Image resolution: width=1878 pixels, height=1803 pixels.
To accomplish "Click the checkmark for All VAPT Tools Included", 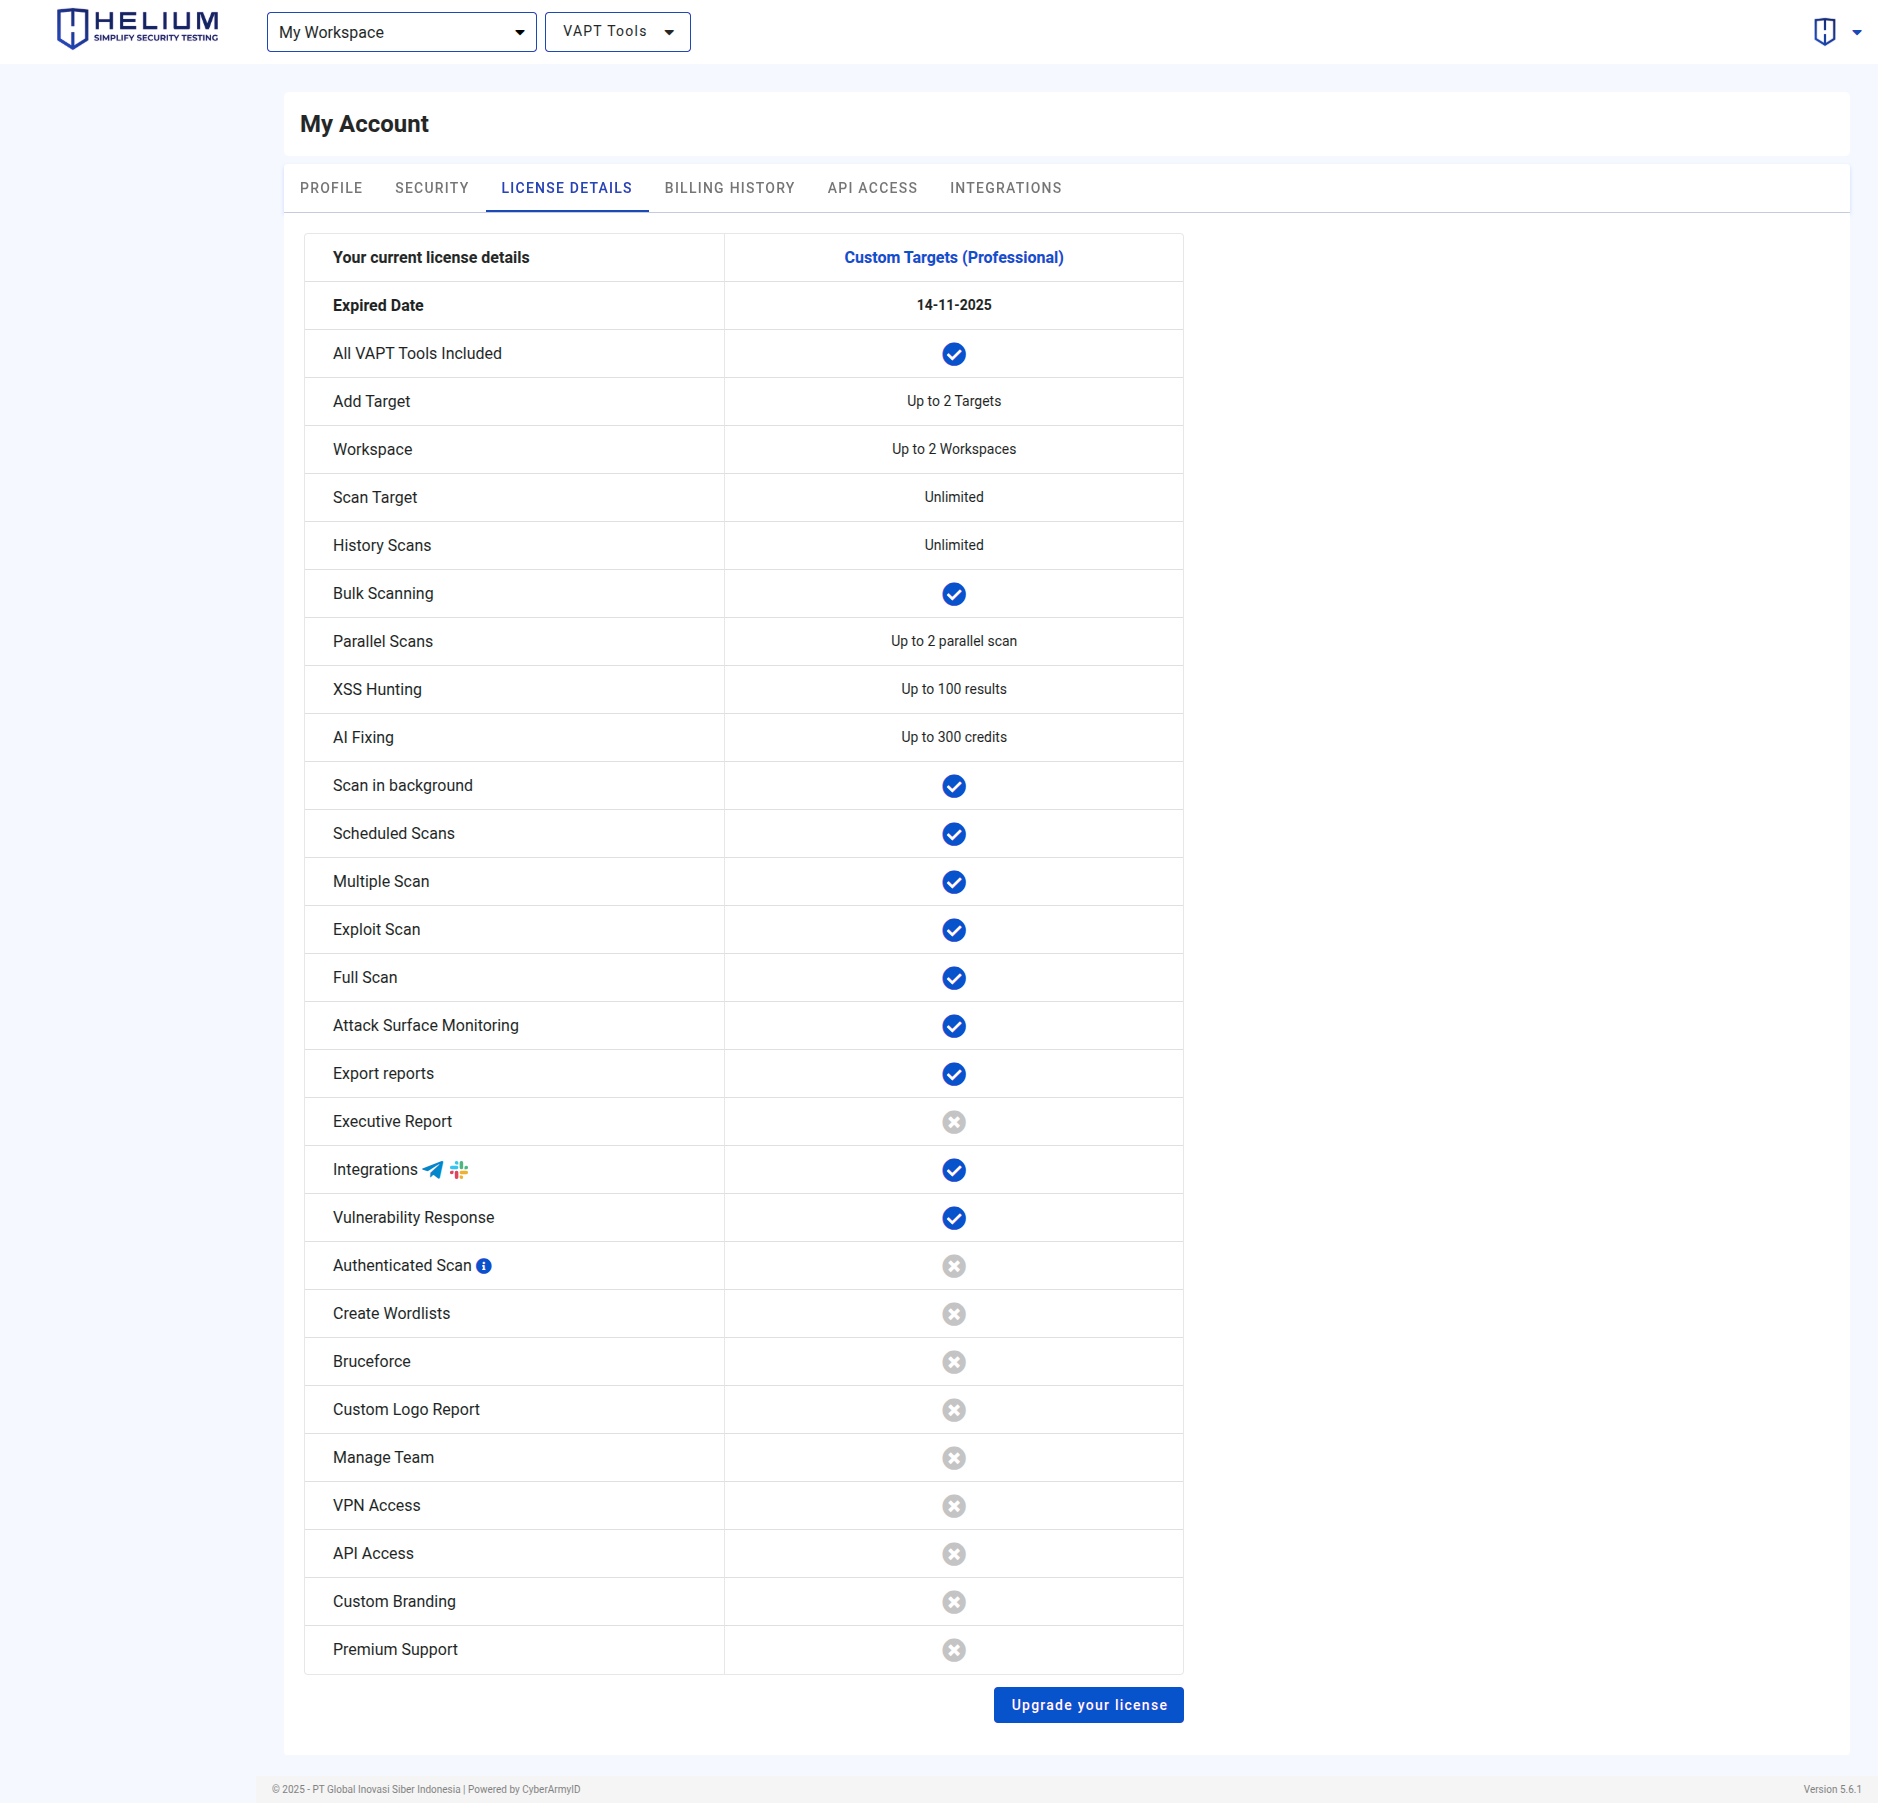I will (x=954, y=354).
